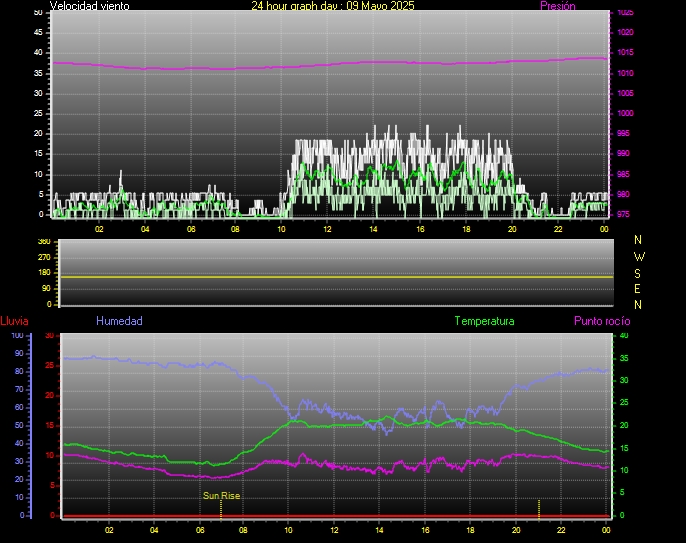Click the 'Sun Rise' label
Screen dimensions: 686x543
(x=221, y=496)
